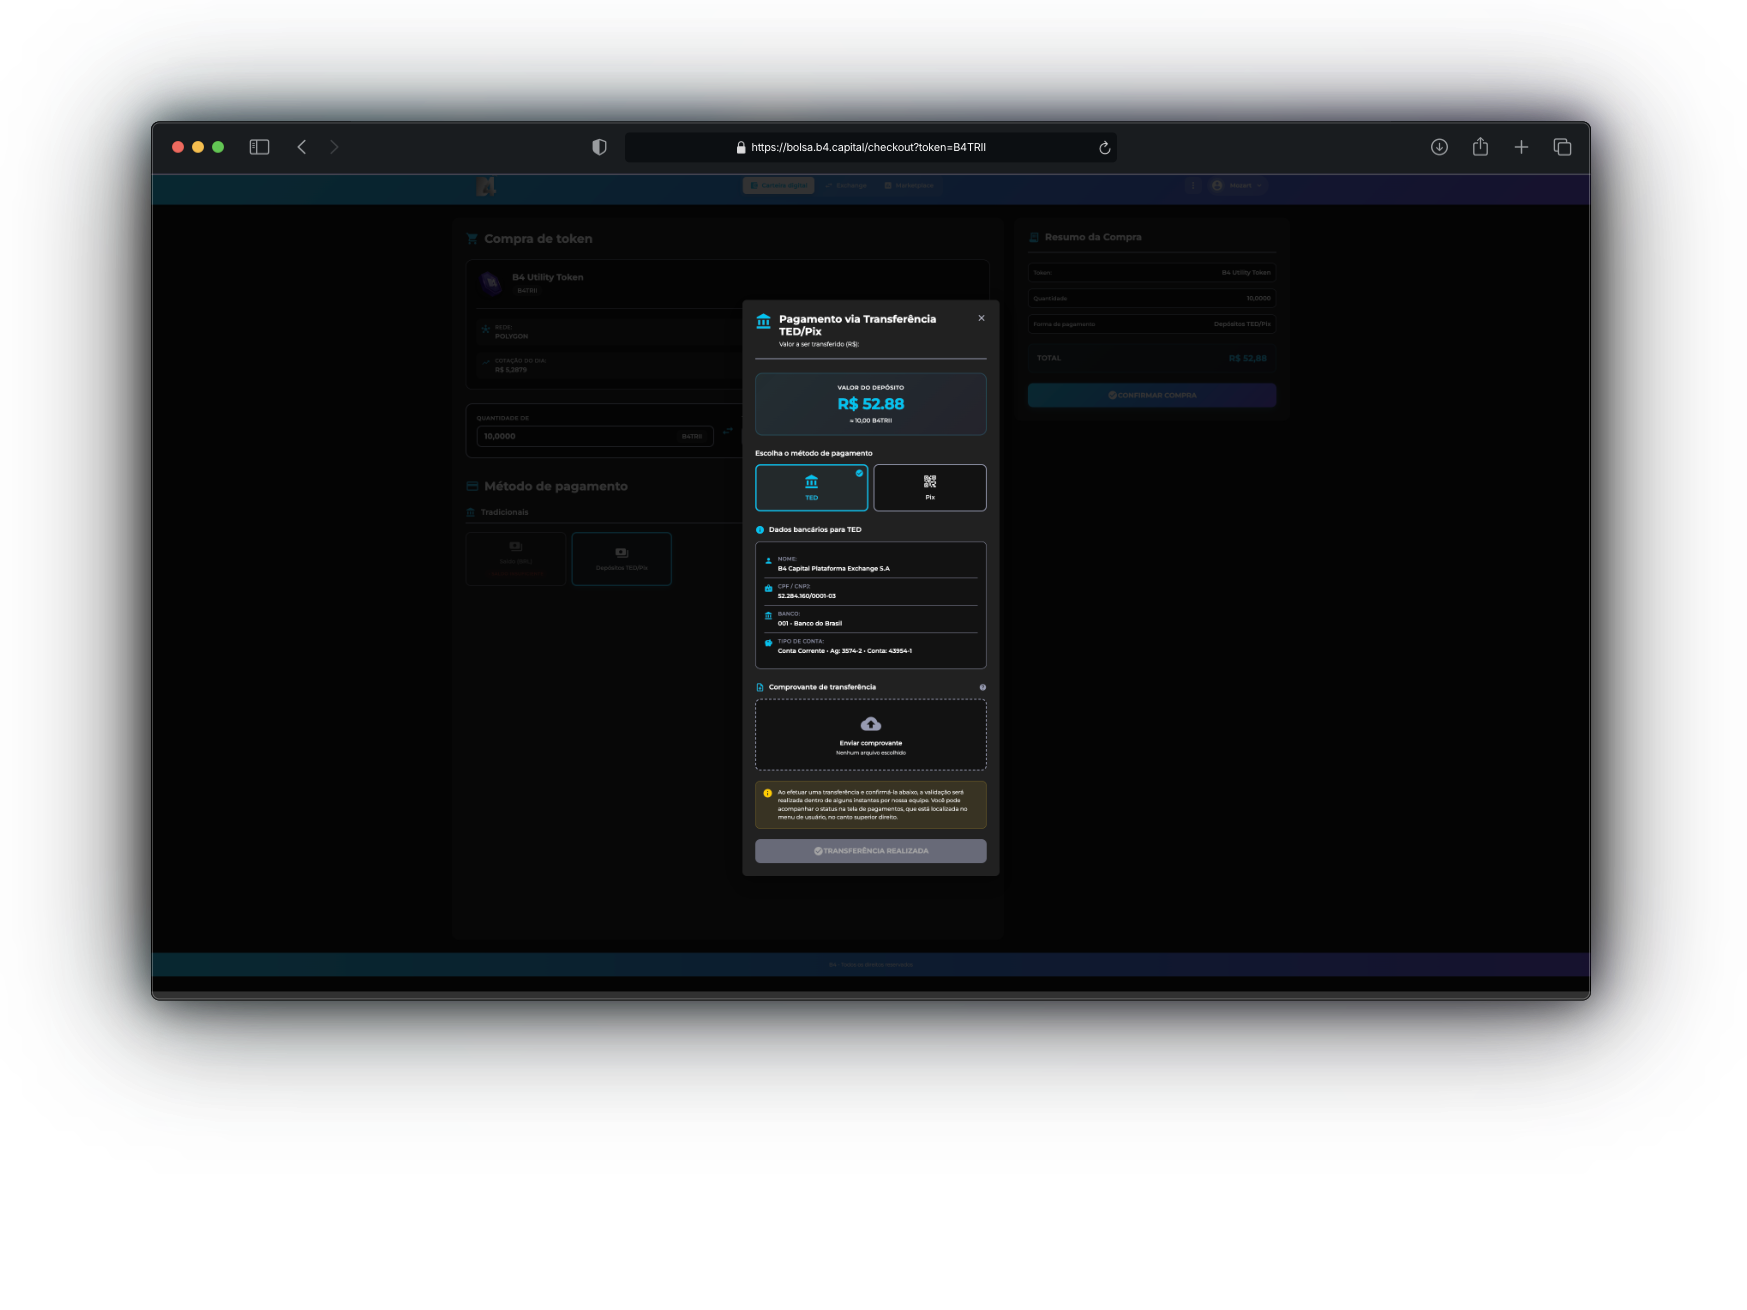Select the TED payment method
Screen dimensions: 1747x1310
pyautogui.click(x=811, y=487)
